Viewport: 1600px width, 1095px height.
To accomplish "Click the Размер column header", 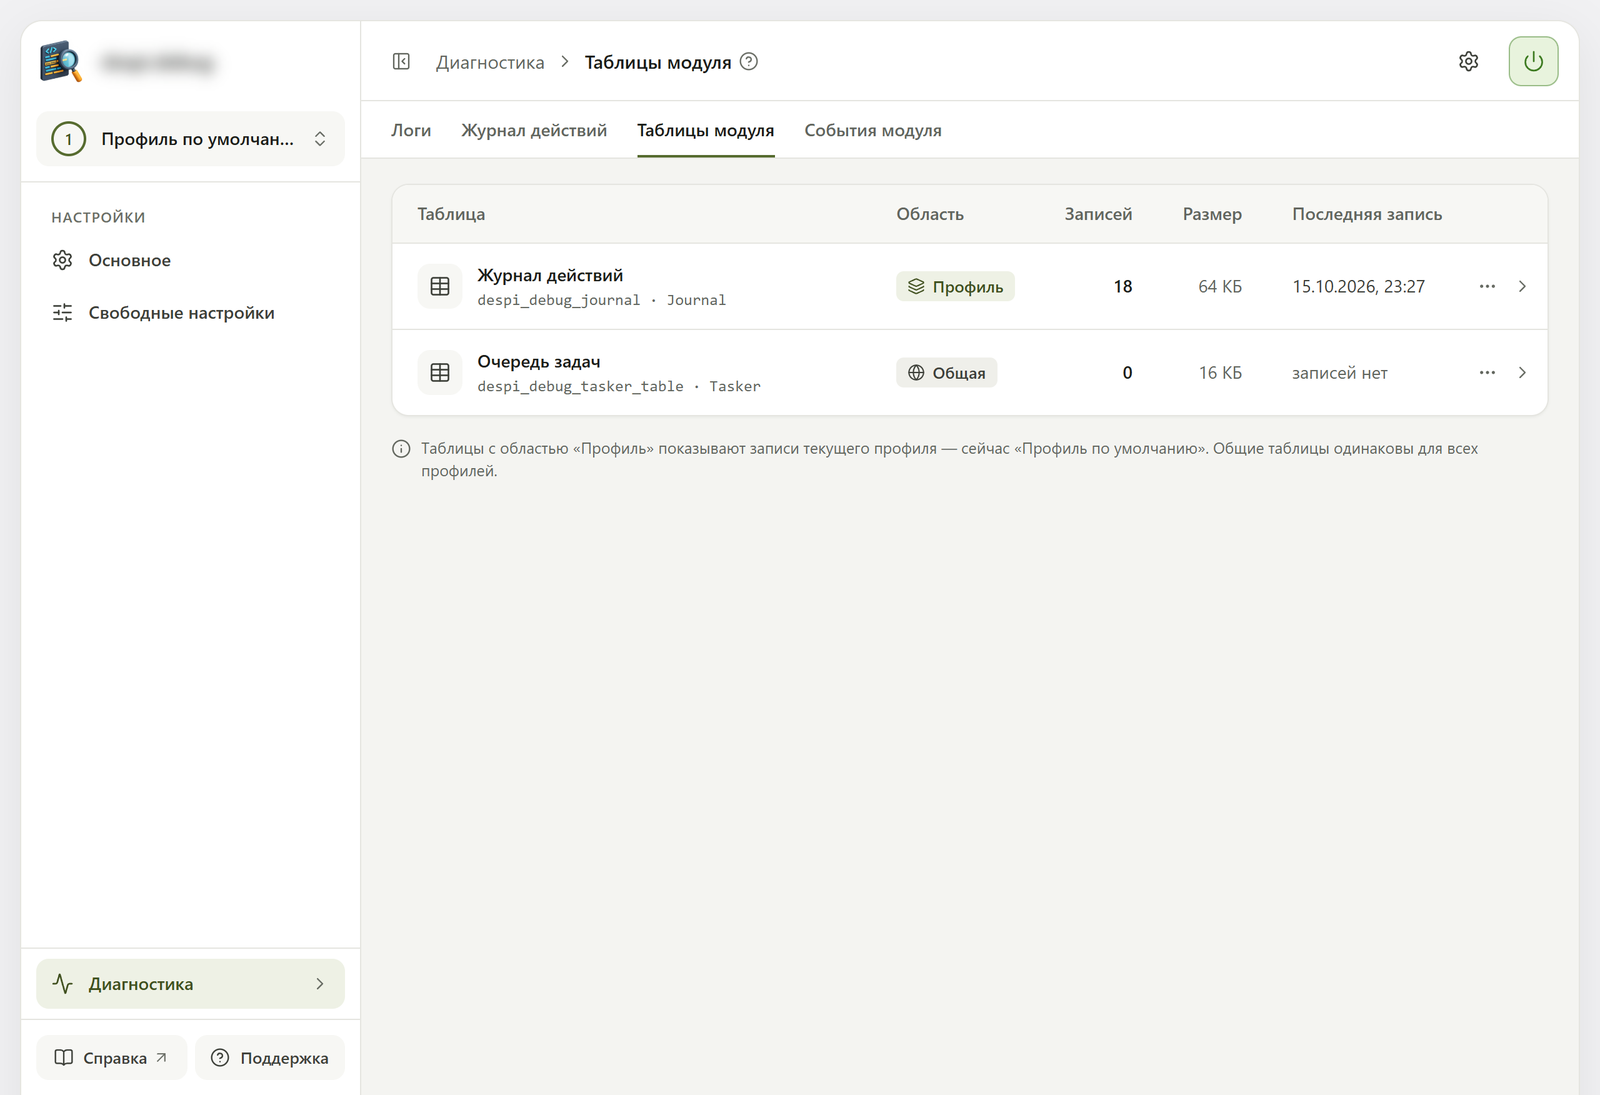I will pos(1212,214).
